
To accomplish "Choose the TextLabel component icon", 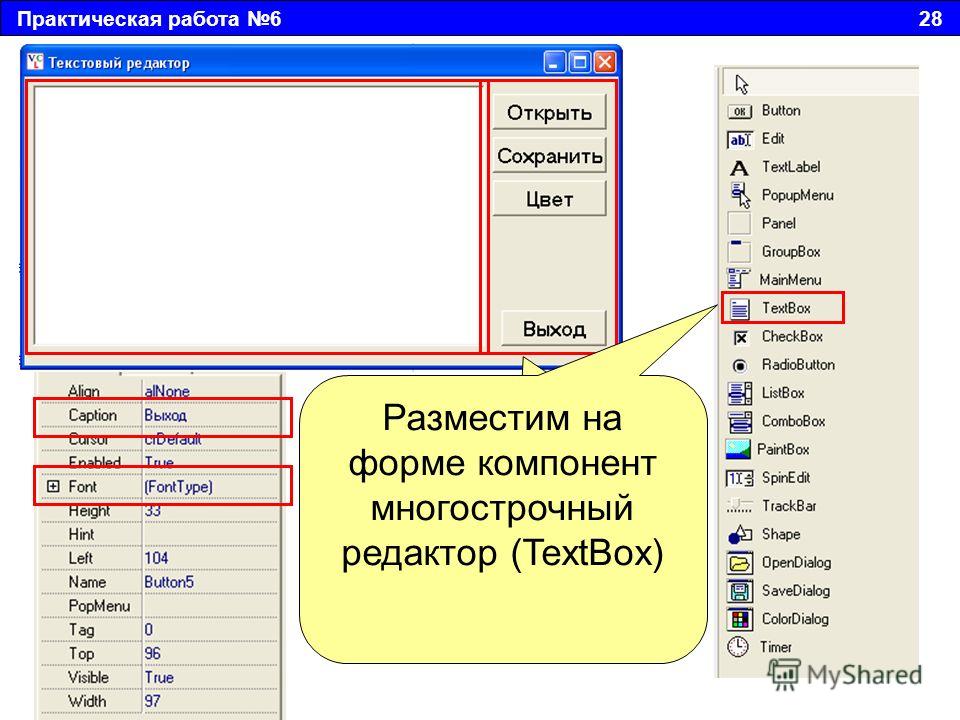I will click(x=739, y=168).
